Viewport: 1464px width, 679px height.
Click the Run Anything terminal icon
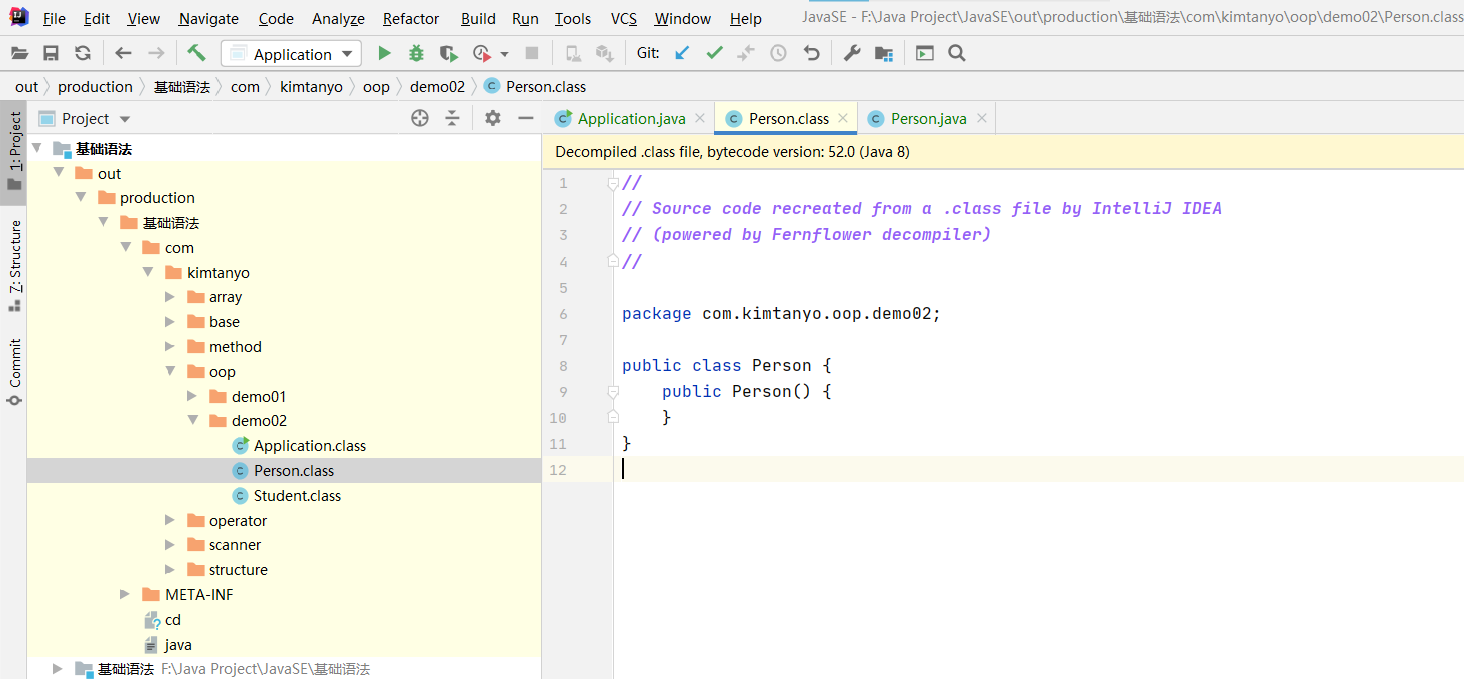(925, 53)
